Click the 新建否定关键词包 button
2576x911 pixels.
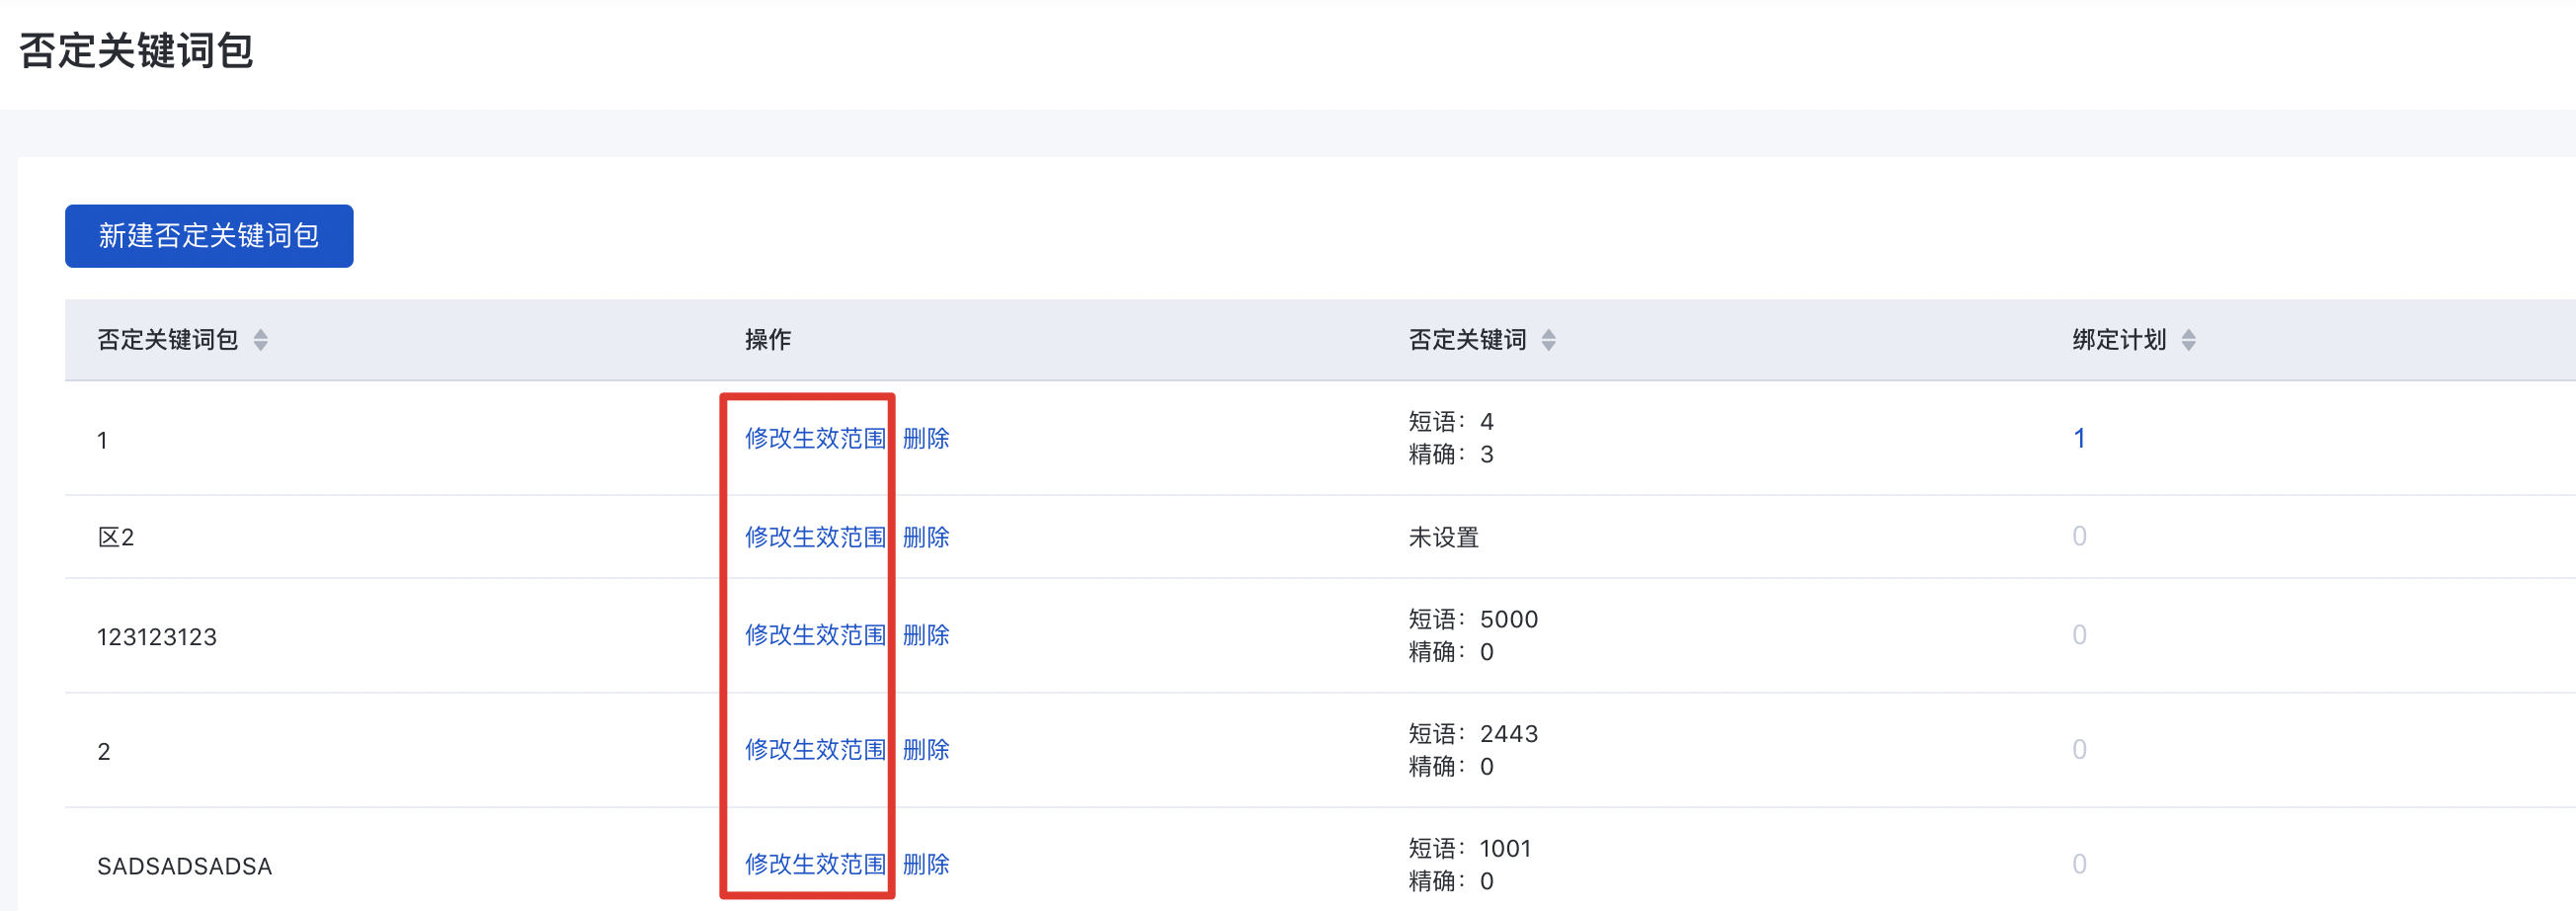click(x=209, y=236)
